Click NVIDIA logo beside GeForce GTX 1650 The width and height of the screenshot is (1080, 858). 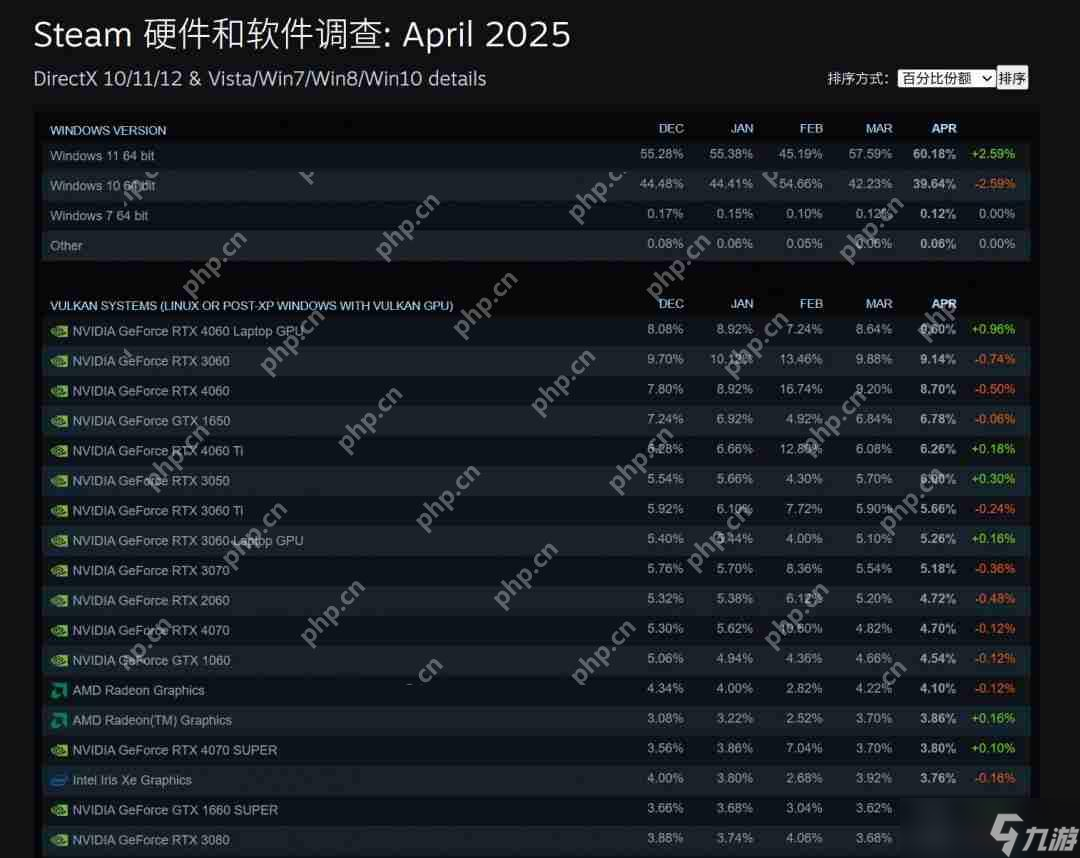point(59,421)
